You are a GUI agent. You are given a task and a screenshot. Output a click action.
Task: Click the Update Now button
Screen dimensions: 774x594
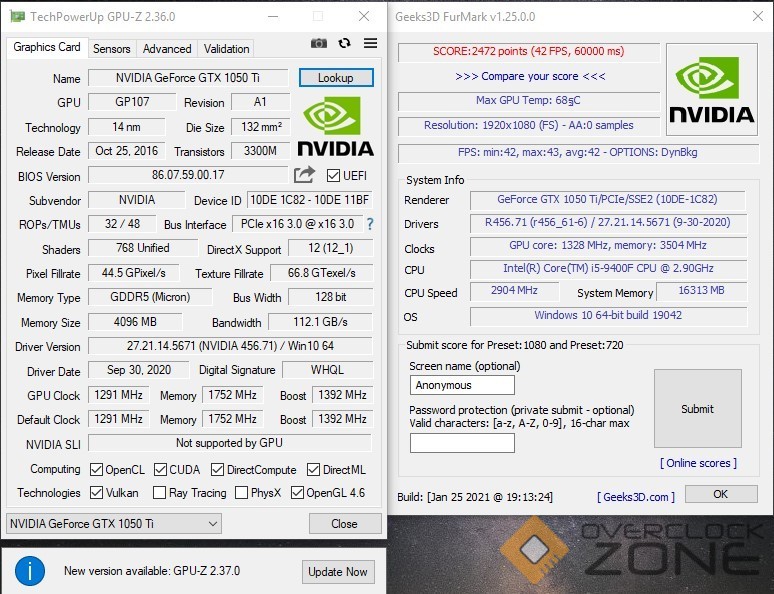coord(338,571)
